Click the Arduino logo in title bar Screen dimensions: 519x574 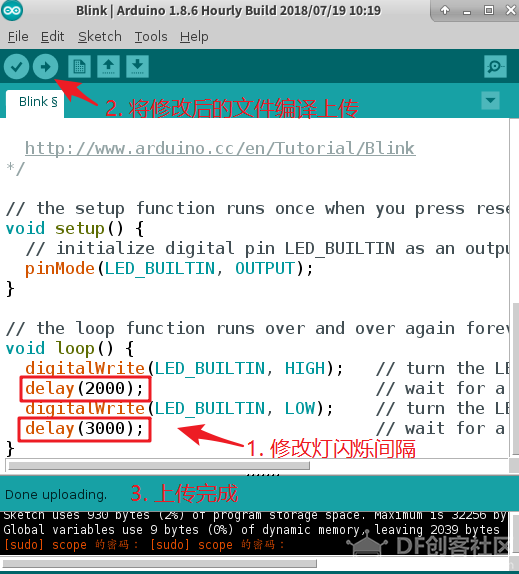12,10
